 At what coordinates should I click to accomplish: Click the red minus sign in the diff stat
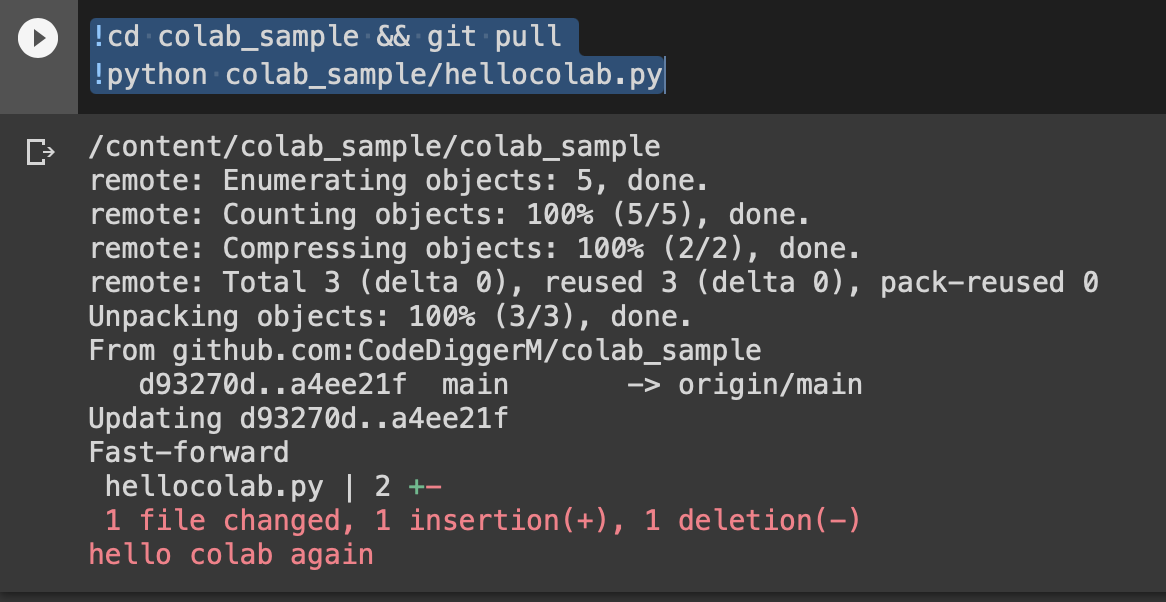[x=433, y=487]
